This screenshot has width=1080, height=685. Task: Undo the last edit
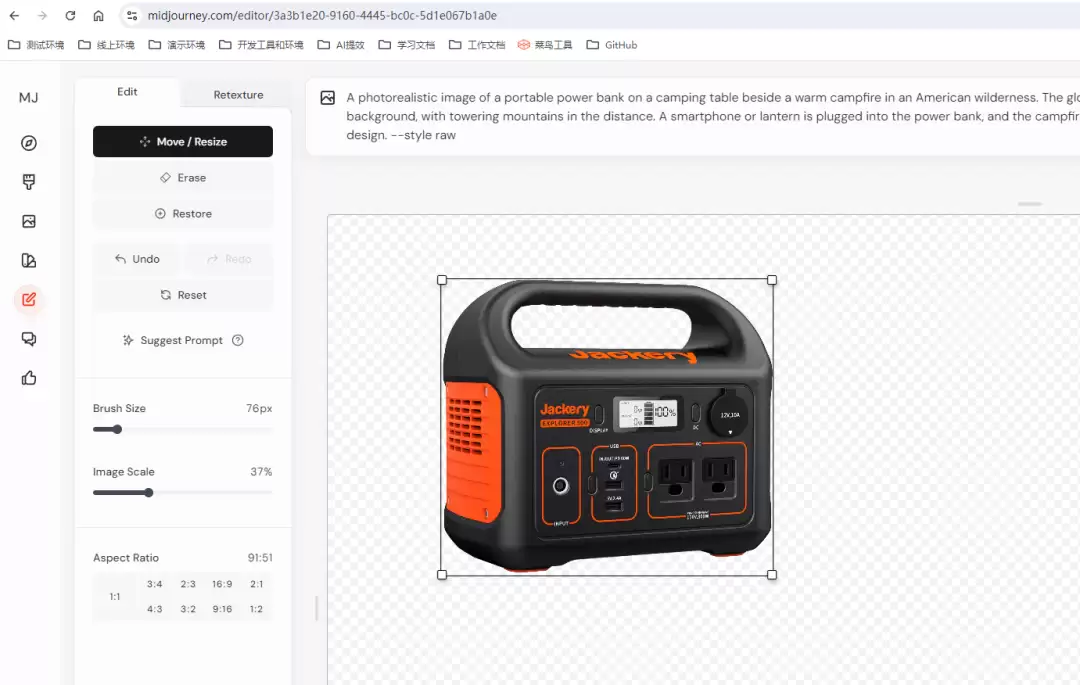(x=137, y=259)
